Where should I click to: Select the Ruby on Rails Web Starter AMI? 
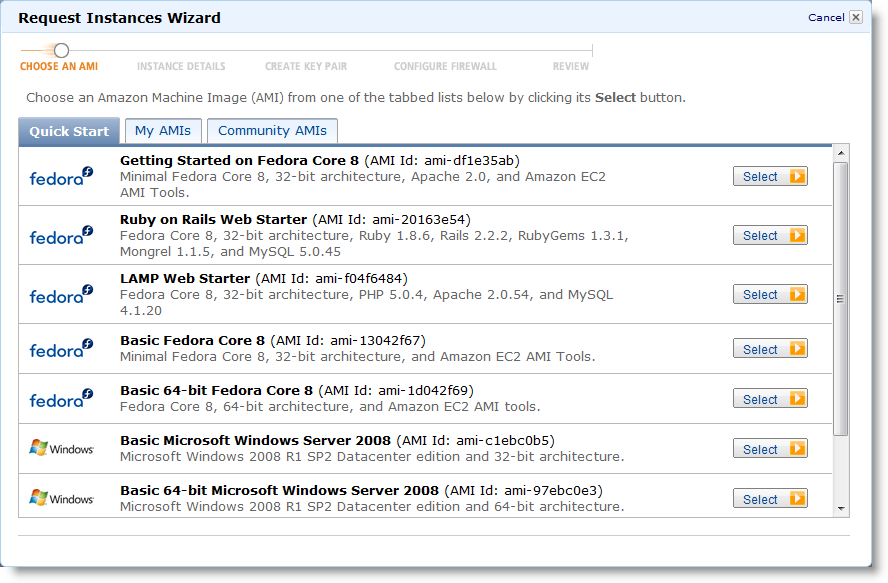tap(770, 235)
